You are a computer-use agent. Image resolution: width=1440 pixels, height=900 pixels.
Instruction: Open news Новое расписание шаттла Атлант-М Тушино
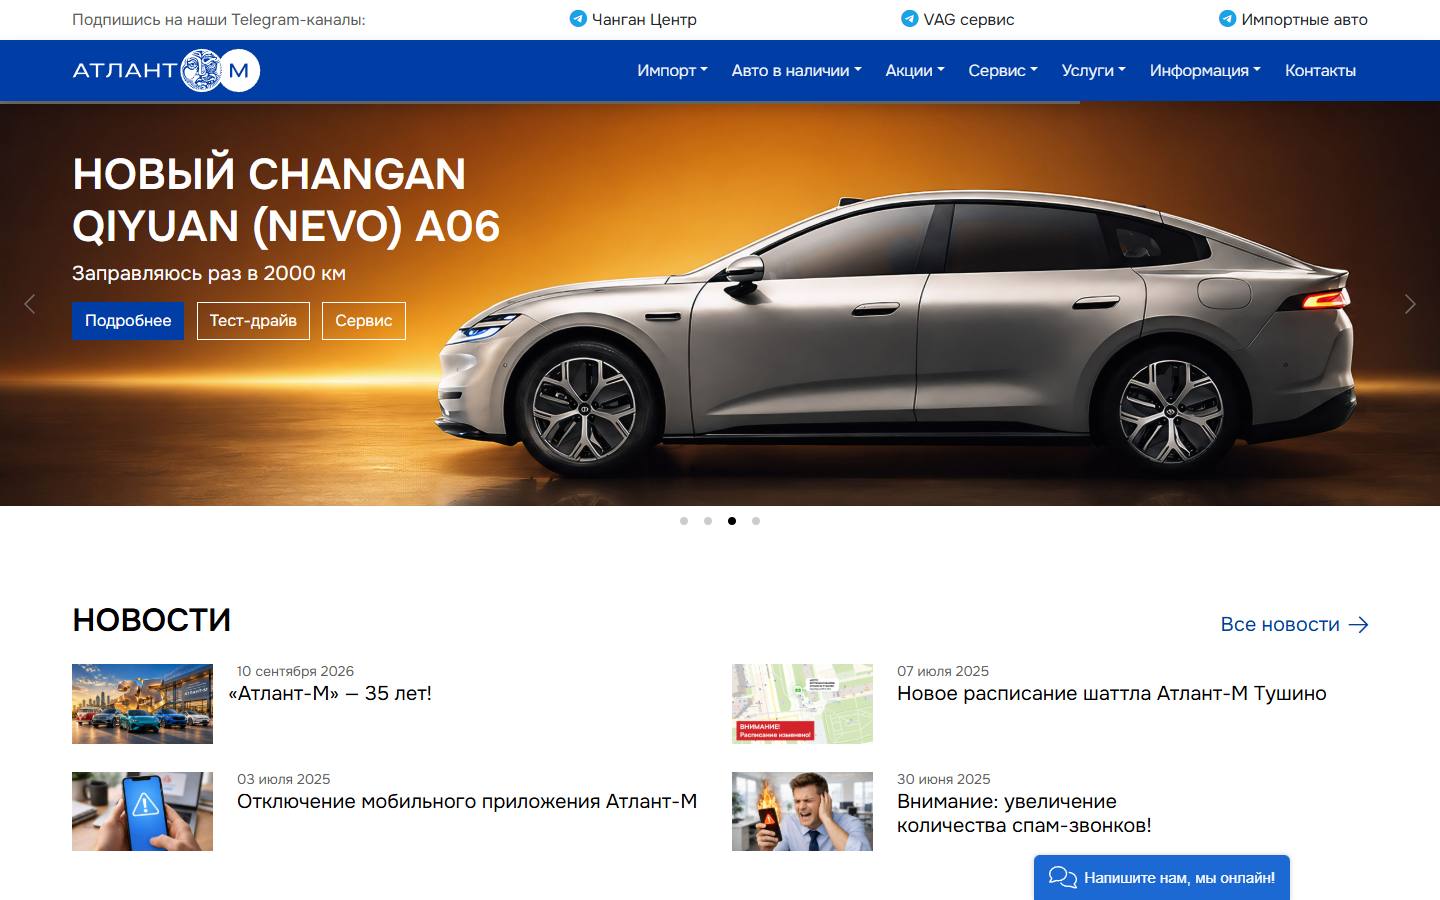pos(1112,693)
